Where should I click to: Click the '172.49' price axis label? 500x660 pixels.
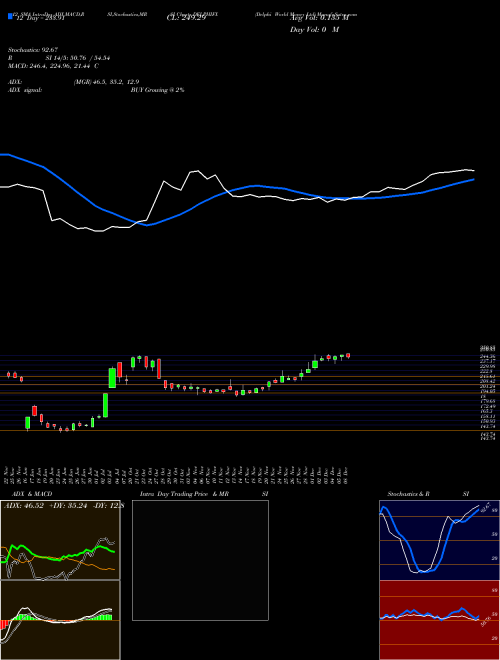488,406
